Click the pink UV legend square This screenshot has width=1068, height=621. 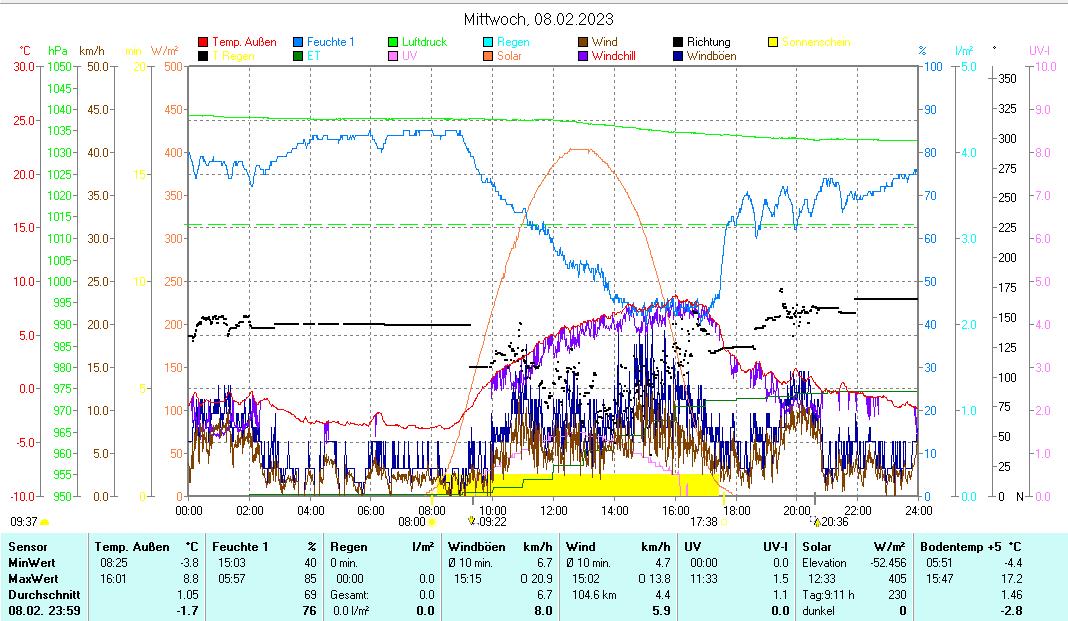393,56
